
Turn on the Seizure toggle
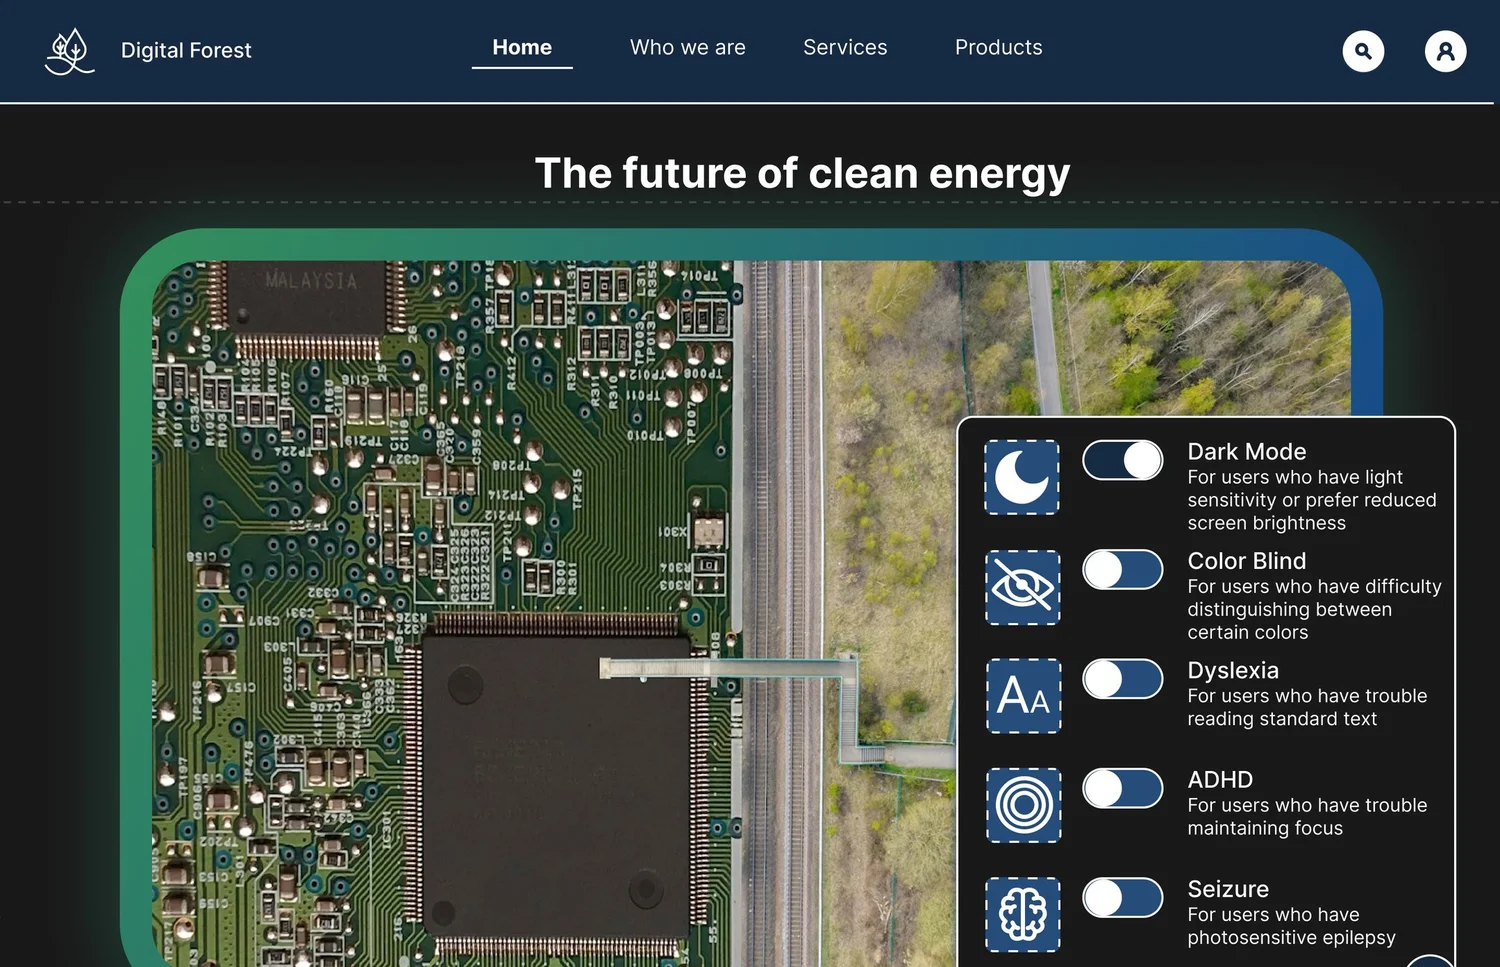1123,897
